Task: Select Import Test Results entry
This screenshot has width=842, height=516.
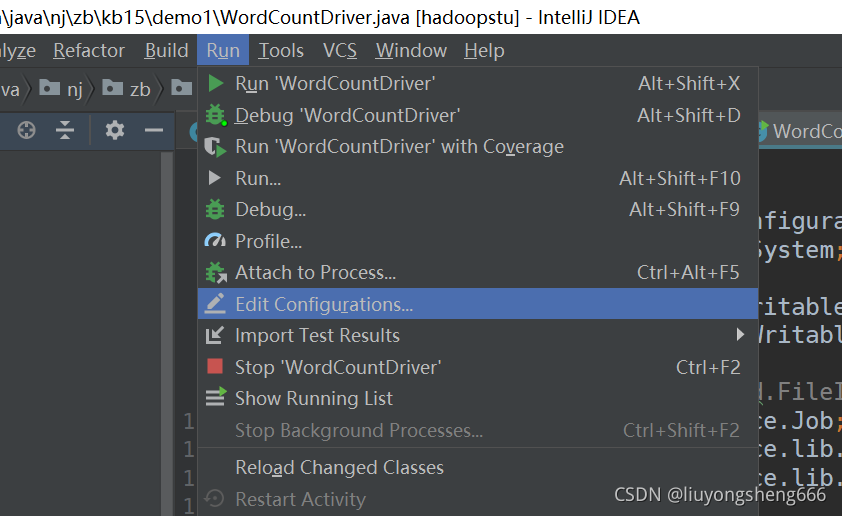Action: [478, 336]
